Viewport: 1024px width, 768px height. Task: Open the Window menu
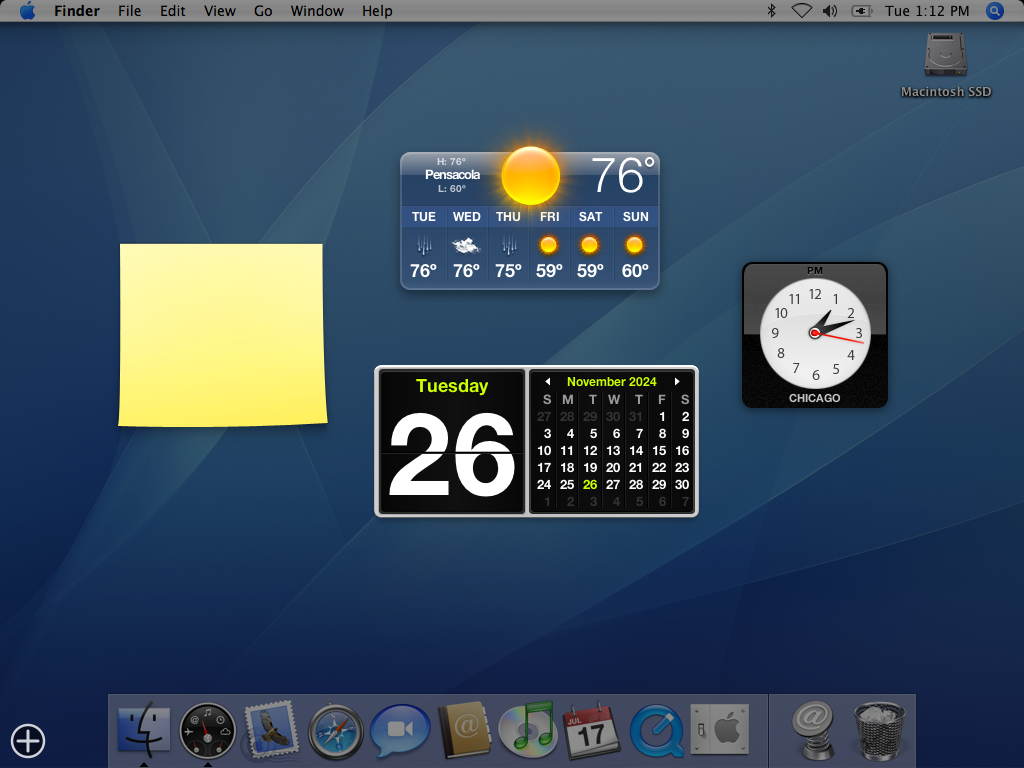(317, 11)
